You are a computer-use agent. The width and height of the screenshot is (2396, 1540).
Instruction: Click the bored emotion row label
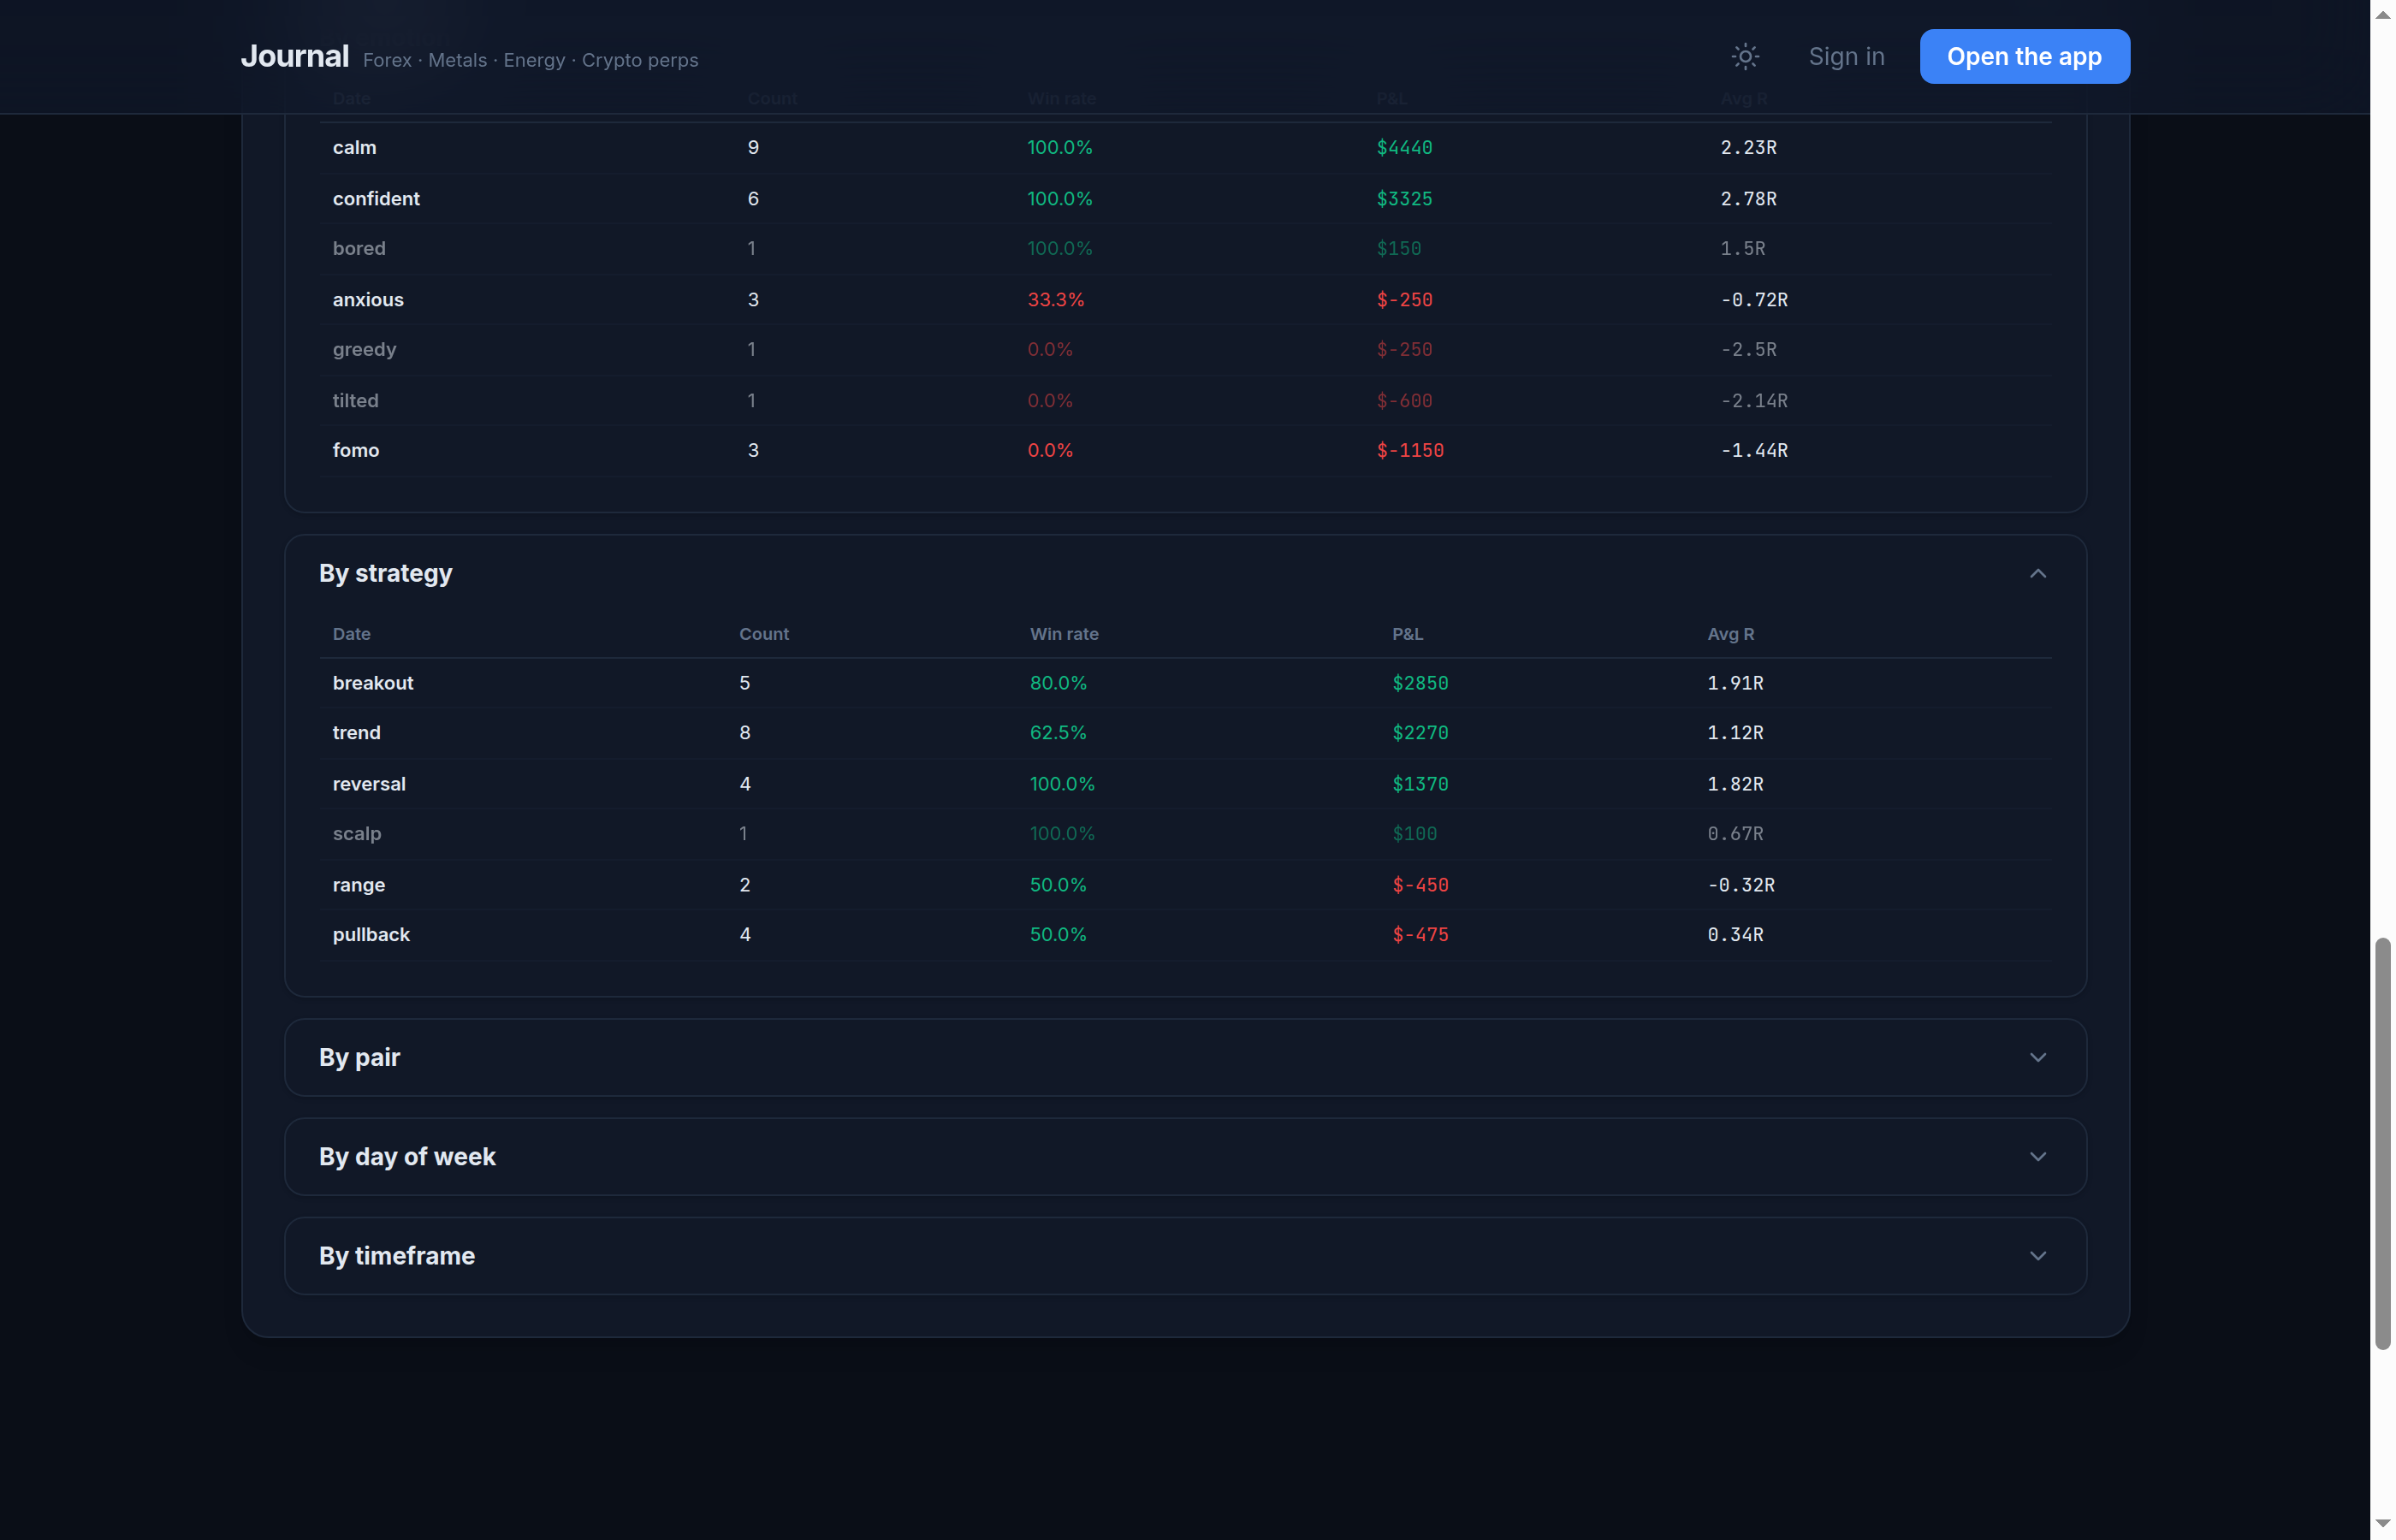(x=359, y=249)
